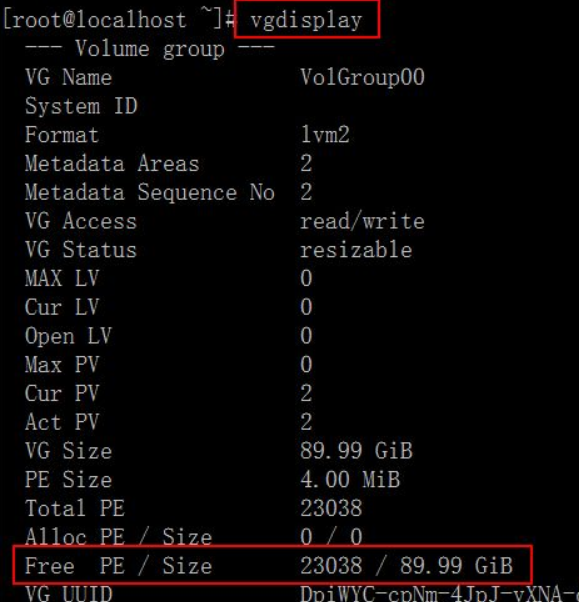Select the lvm2 format value
Screen dimensions: 579x602
[x=325, y=135]
